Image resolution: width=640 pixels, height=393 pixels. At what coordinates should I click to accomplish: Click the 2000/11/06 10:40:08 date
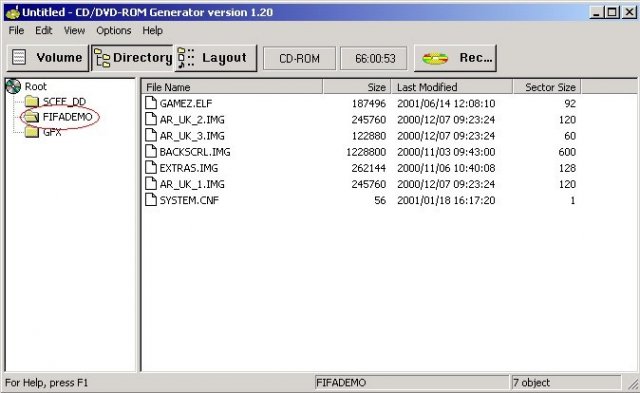coord(446,168)
